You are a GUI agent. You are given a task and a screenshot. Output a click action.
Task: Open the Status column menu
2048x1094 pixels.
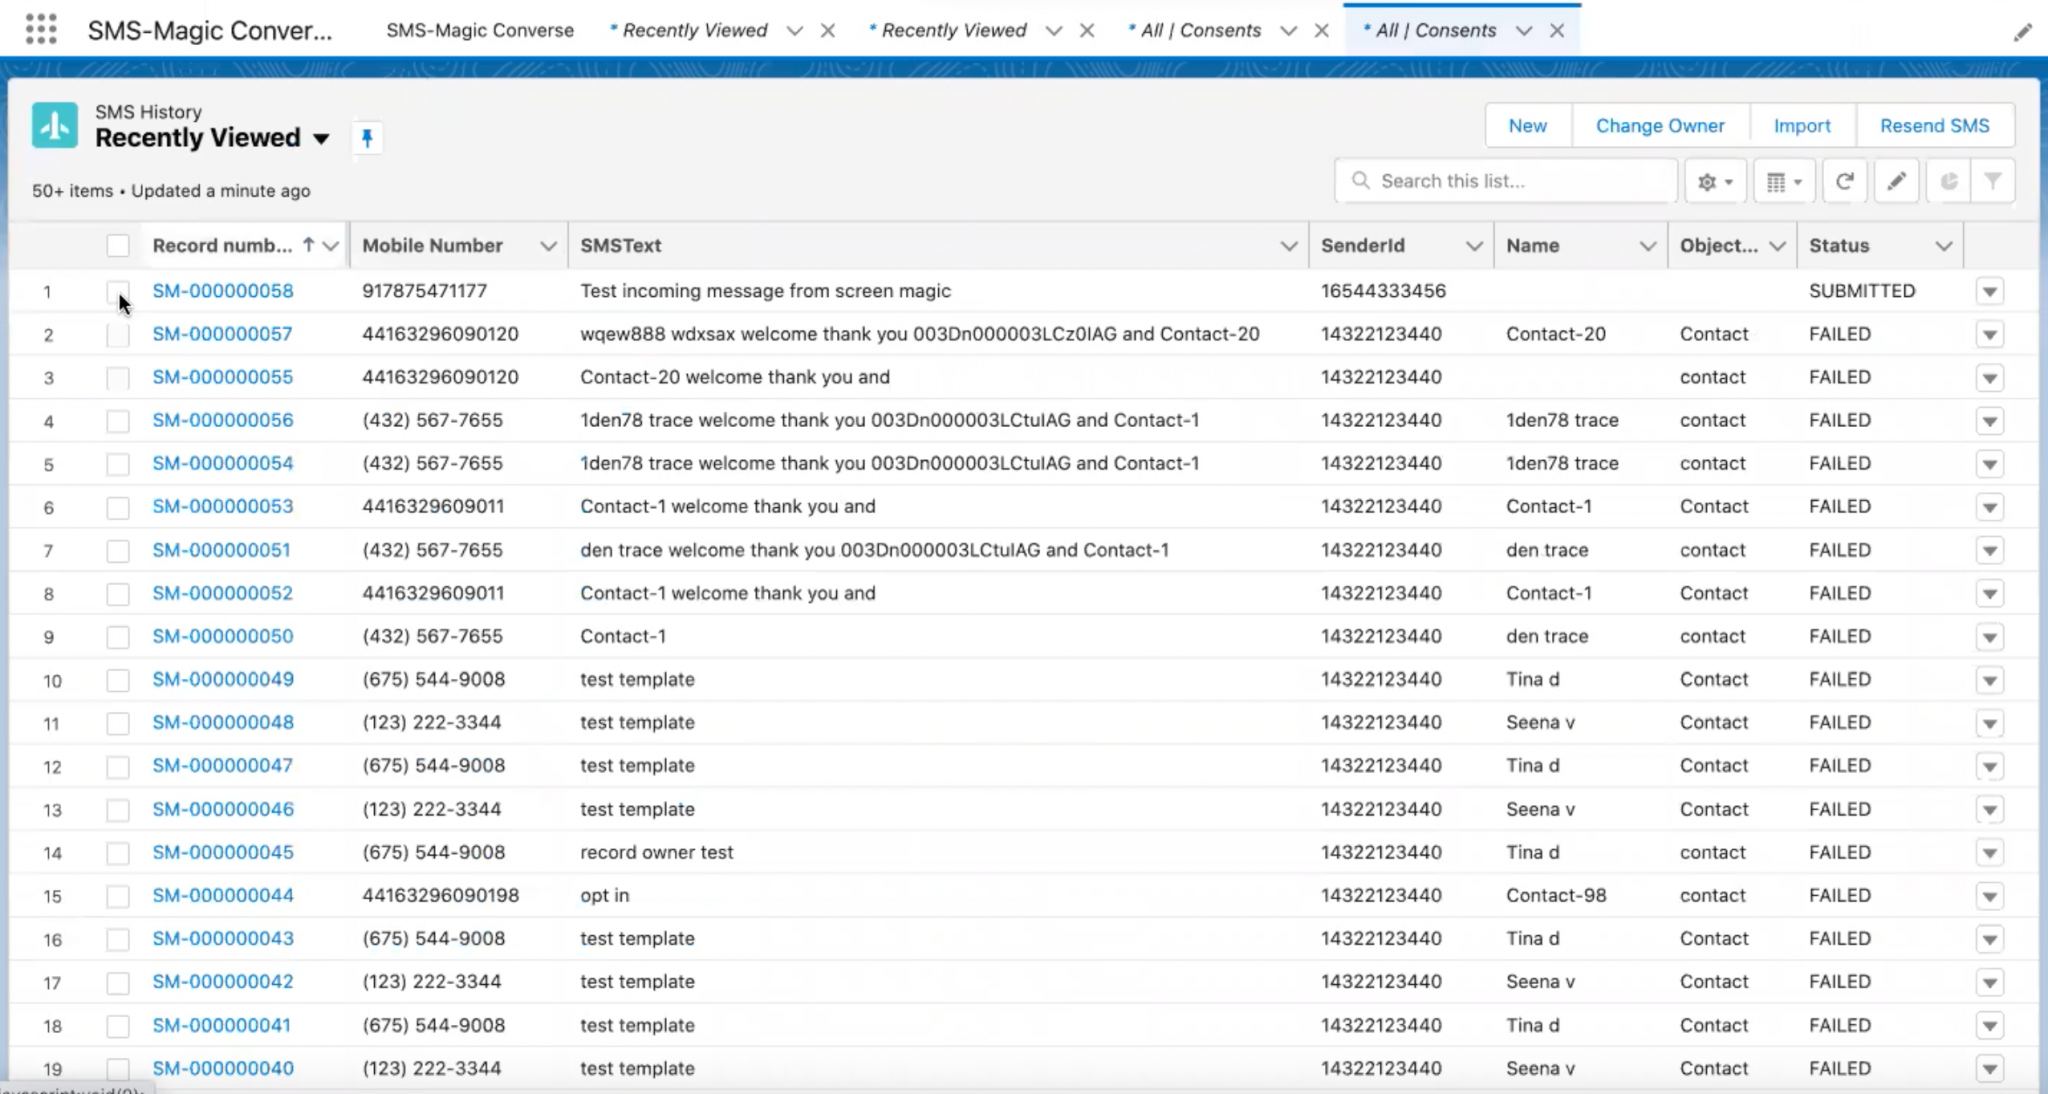click(x=1944, y=246)
